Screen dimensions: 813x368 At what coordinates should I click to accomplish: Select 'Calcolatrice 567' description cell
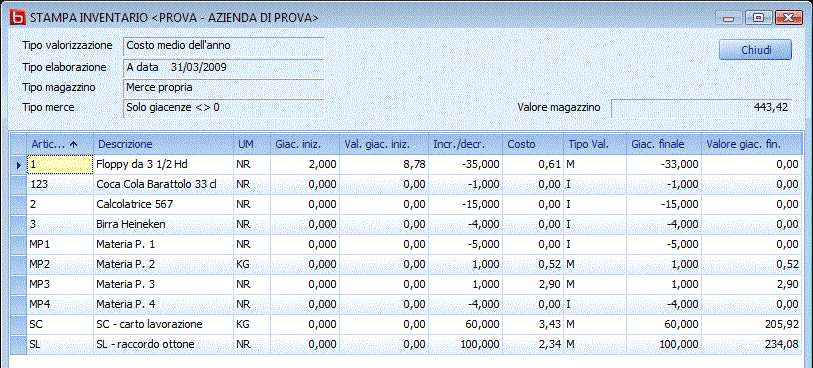tap(163, 205)
